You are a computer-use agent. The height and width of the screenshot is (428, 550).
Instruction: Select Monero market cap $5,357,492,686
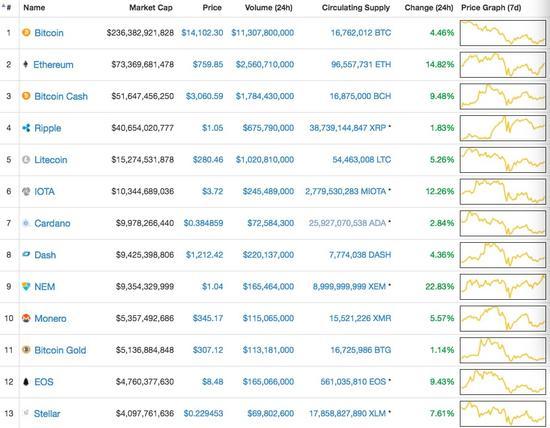click(x=145, y=319)
